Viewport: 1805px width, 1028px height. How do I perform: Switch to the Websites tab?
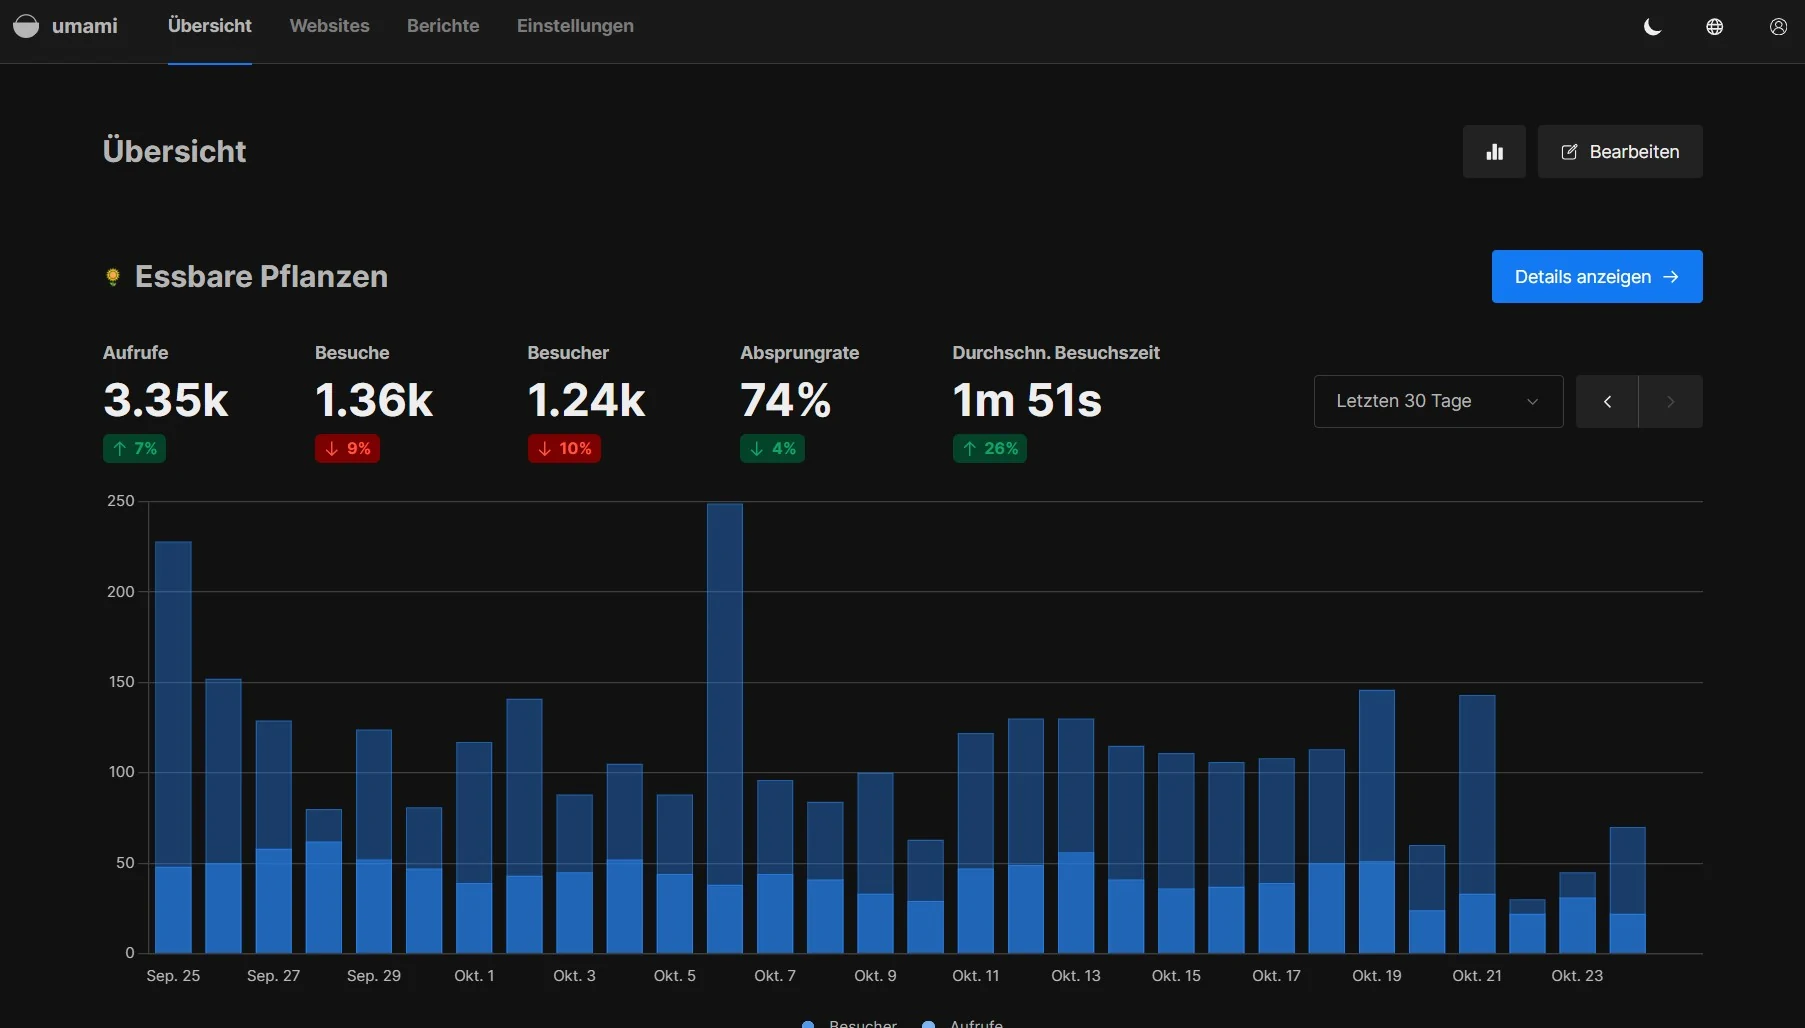coord(329,26)
